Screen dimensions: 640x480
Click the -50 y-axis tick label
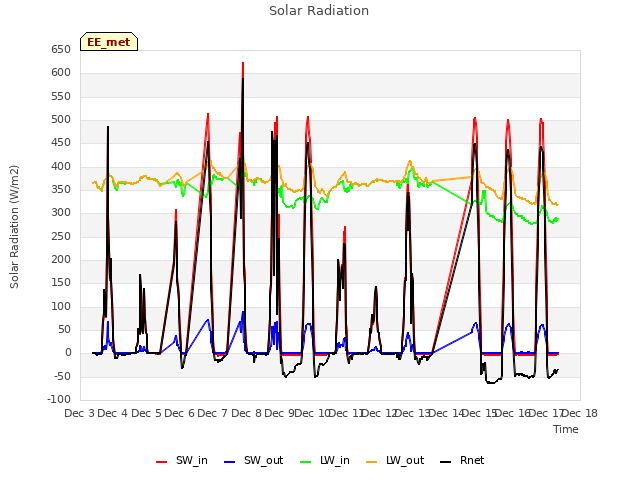tap(60, 376)
